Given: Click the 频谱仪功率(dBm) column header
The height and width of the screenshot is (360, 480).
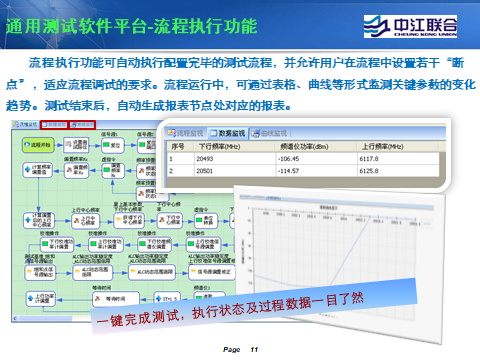Looking at the screenshot, I should pos(317,146).
